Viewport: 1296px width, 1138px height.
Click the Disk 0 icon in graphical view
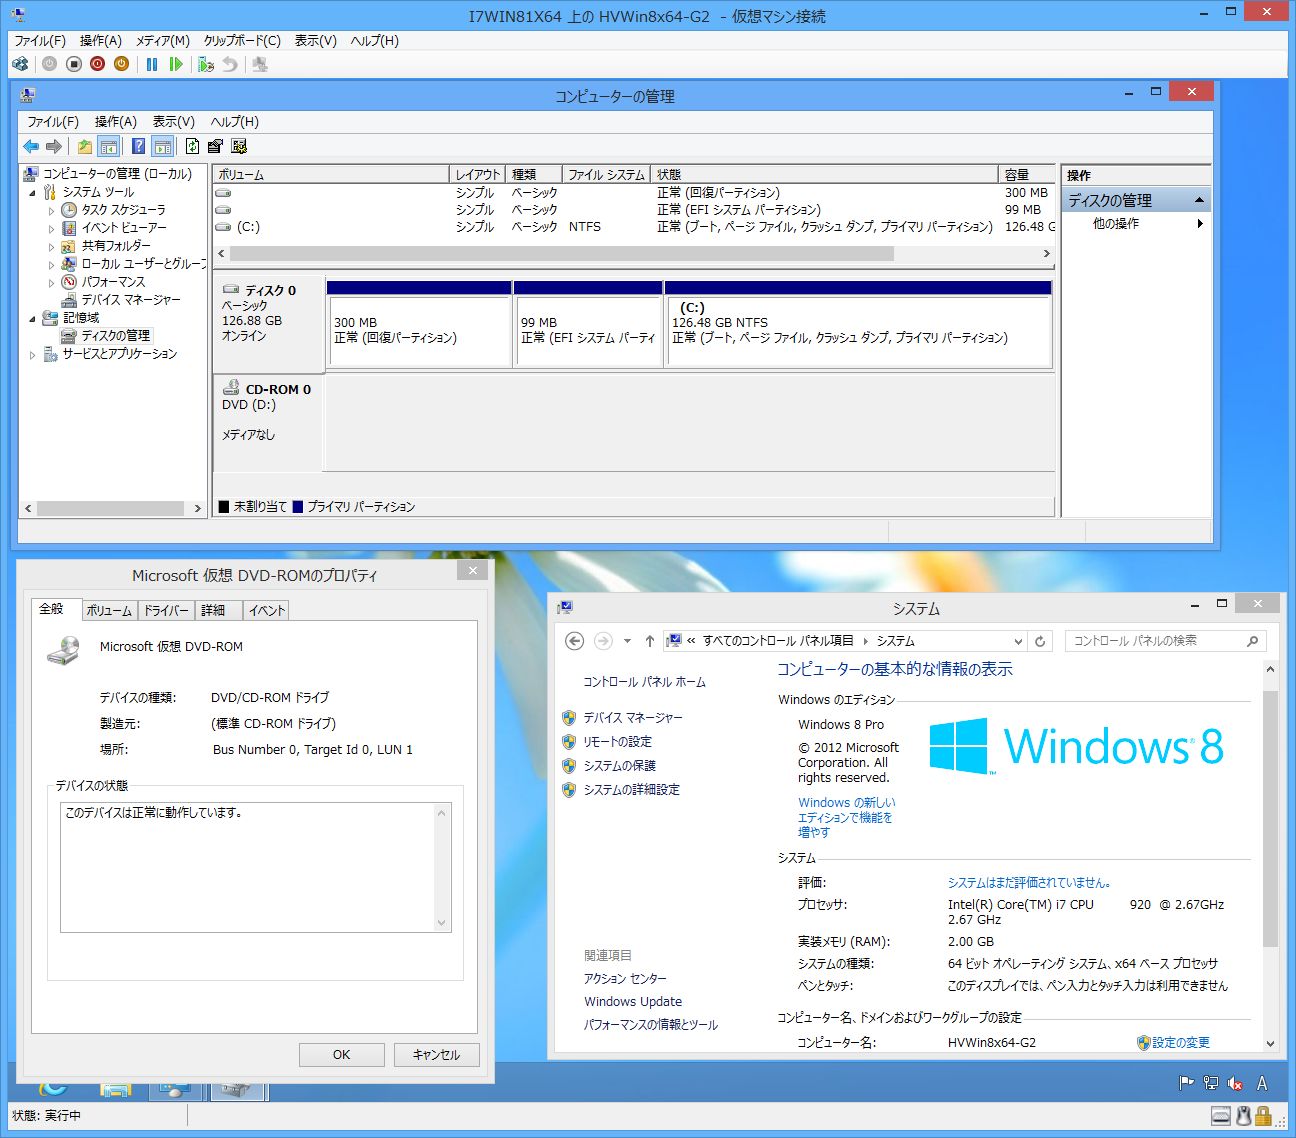coord(231,290)
